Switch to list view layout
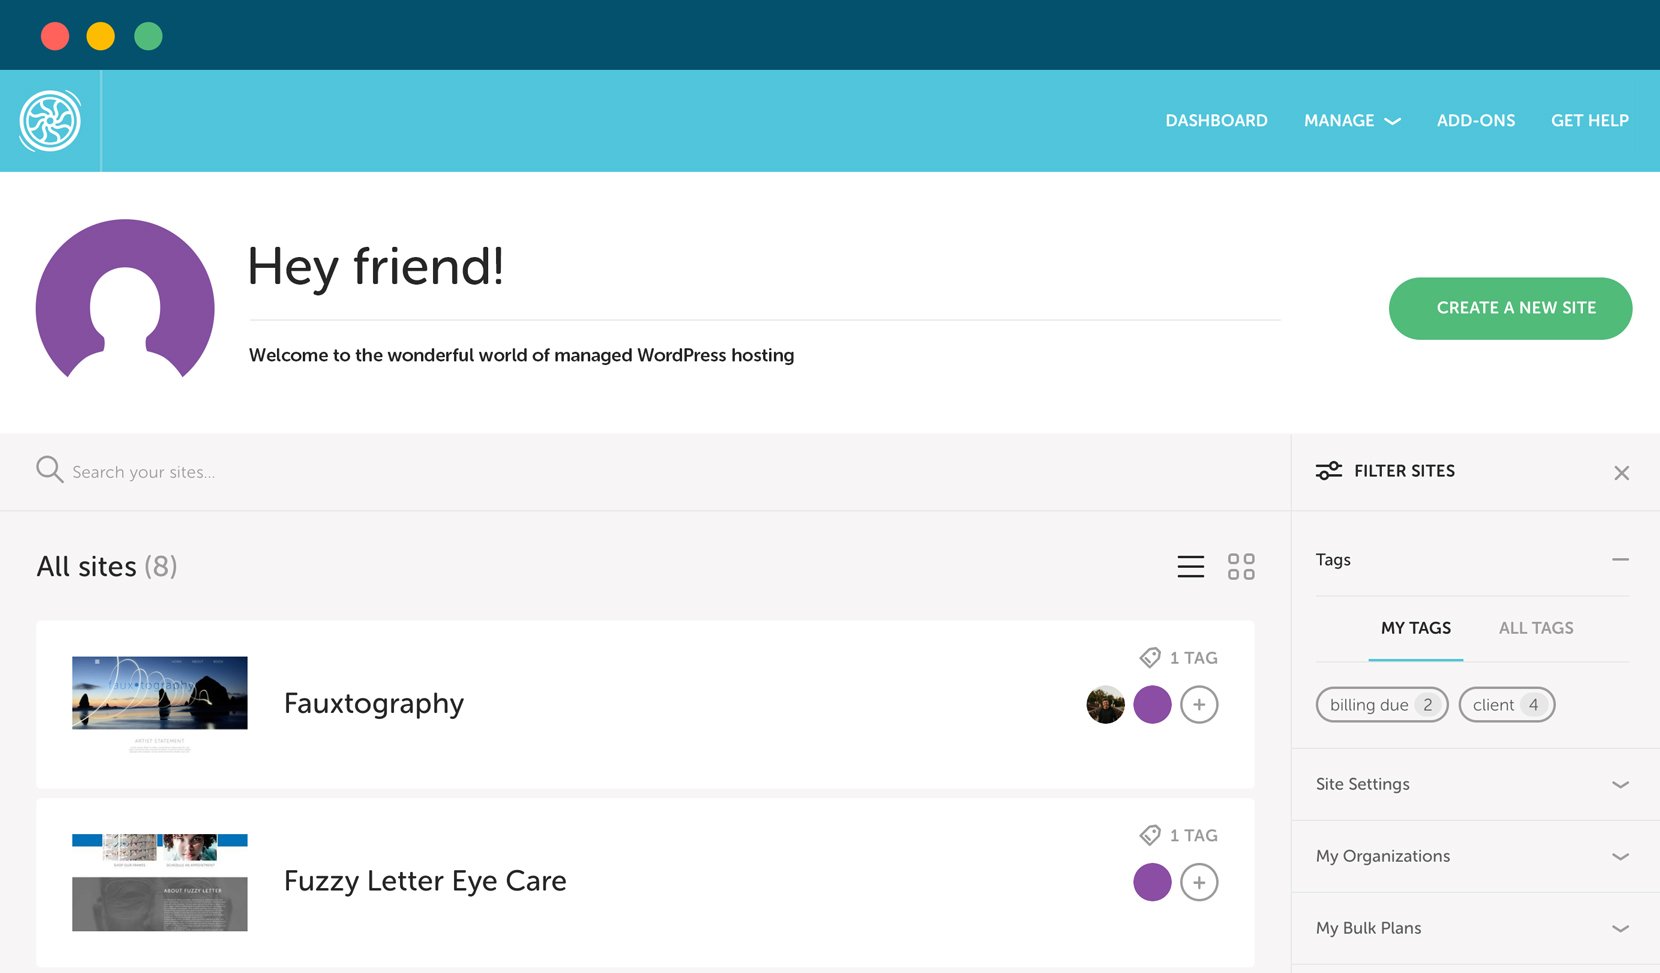Viewport: 1660px width, 973px height. pos(1190,567)
